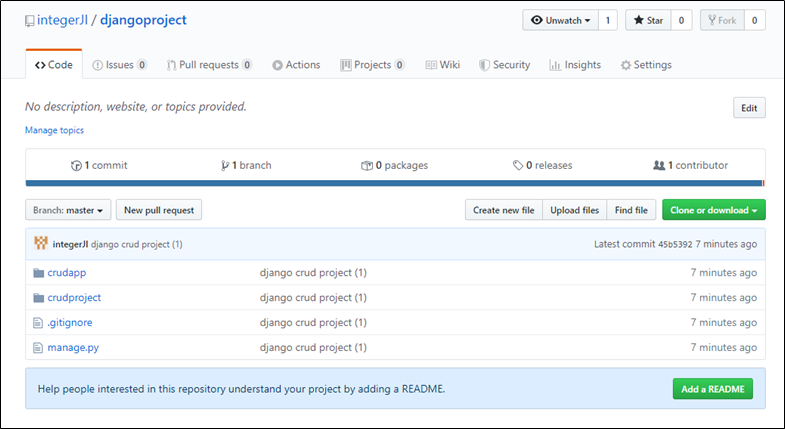Open the repository Settings tab
The width and height of the screenshot is (785, 429).
click(x=646, y=65)
